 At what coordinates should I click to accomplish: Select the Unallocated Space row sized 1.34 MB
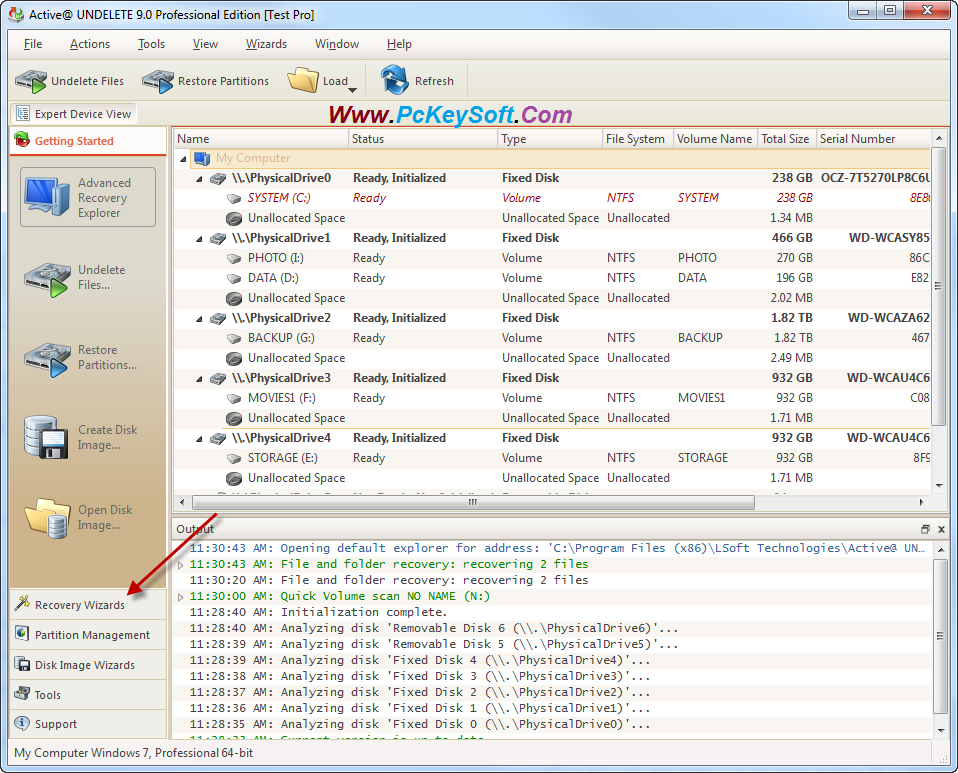coord(552,218)
